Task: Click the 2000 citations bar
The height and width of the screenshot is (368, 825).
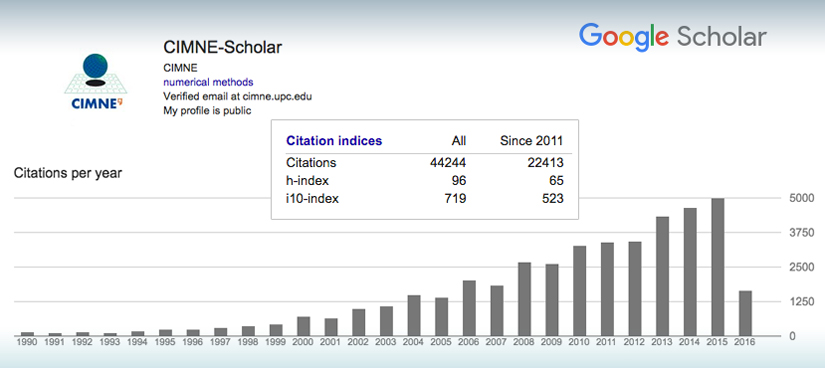Action: point(304,326)
